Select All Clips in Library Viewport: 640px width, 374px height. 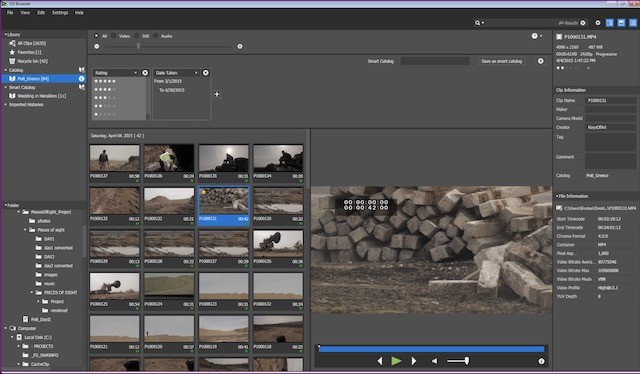tap(32, 43)
